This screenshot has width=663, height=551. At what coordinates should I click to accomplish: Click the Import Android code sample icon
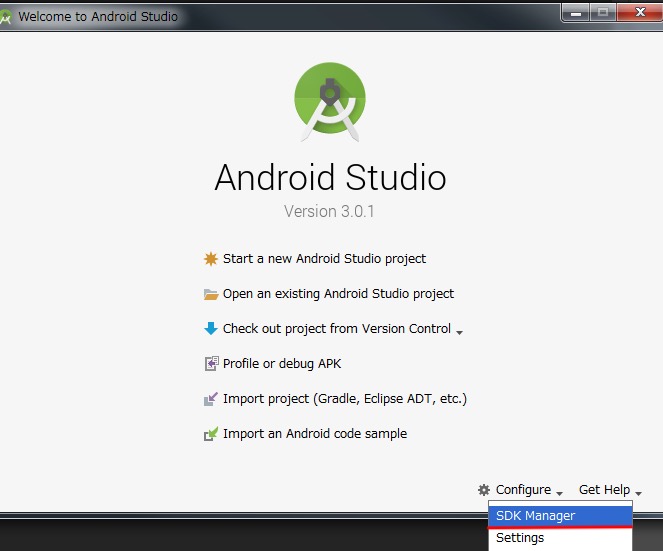(x=211, y=434)
